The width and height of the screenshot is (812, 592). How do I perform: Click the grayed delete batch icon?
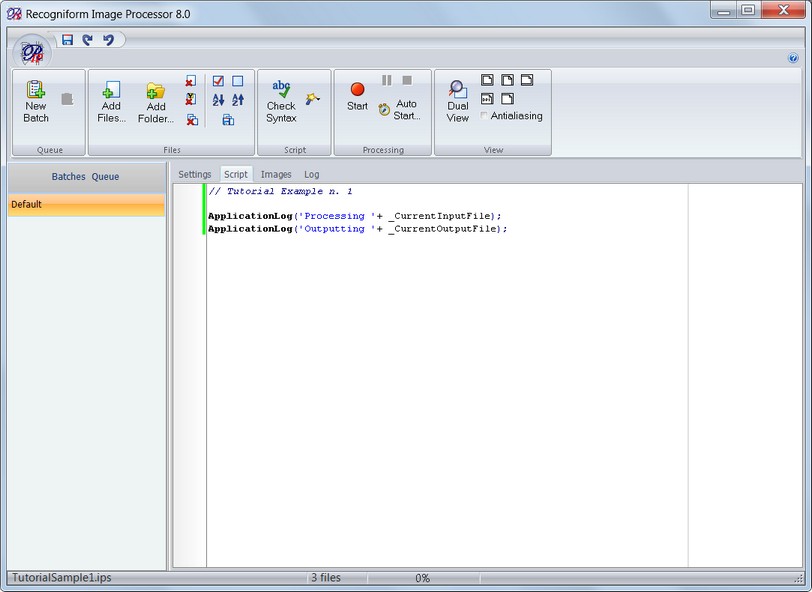click(67, 98)
